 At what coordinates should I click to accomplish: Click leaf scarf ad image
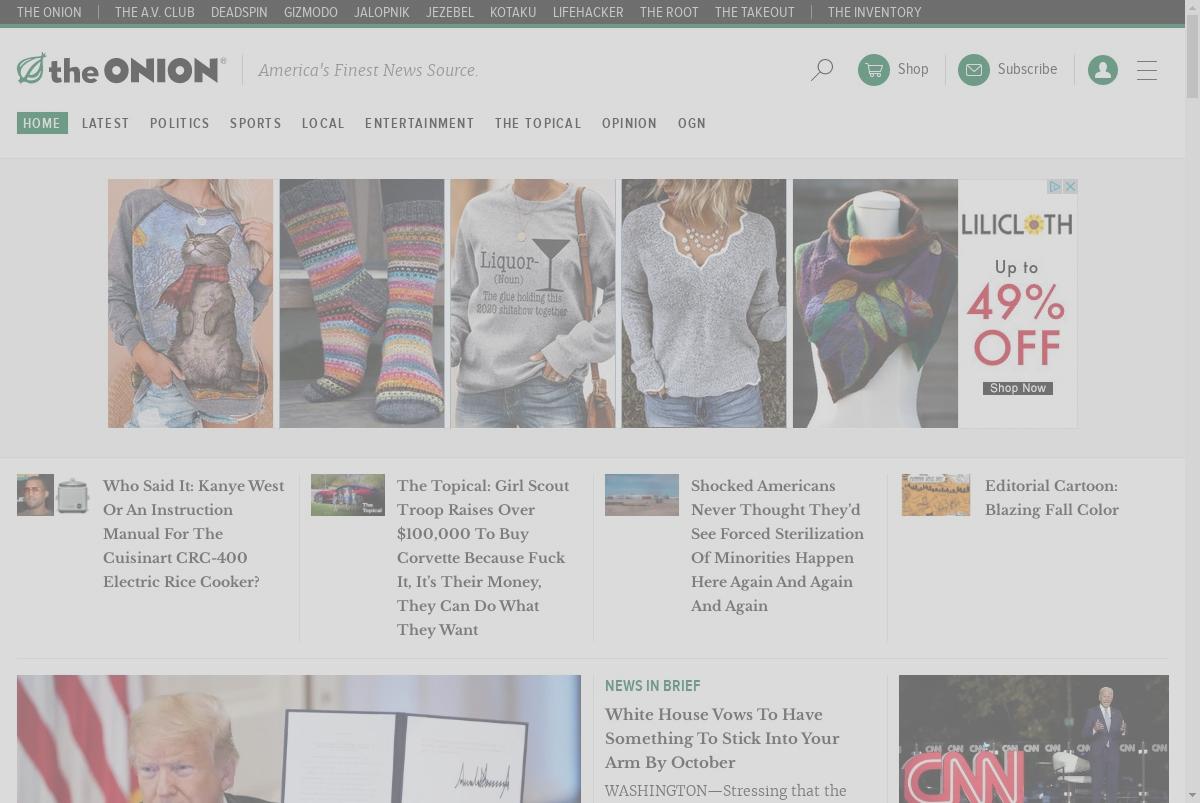click(875, 303)
